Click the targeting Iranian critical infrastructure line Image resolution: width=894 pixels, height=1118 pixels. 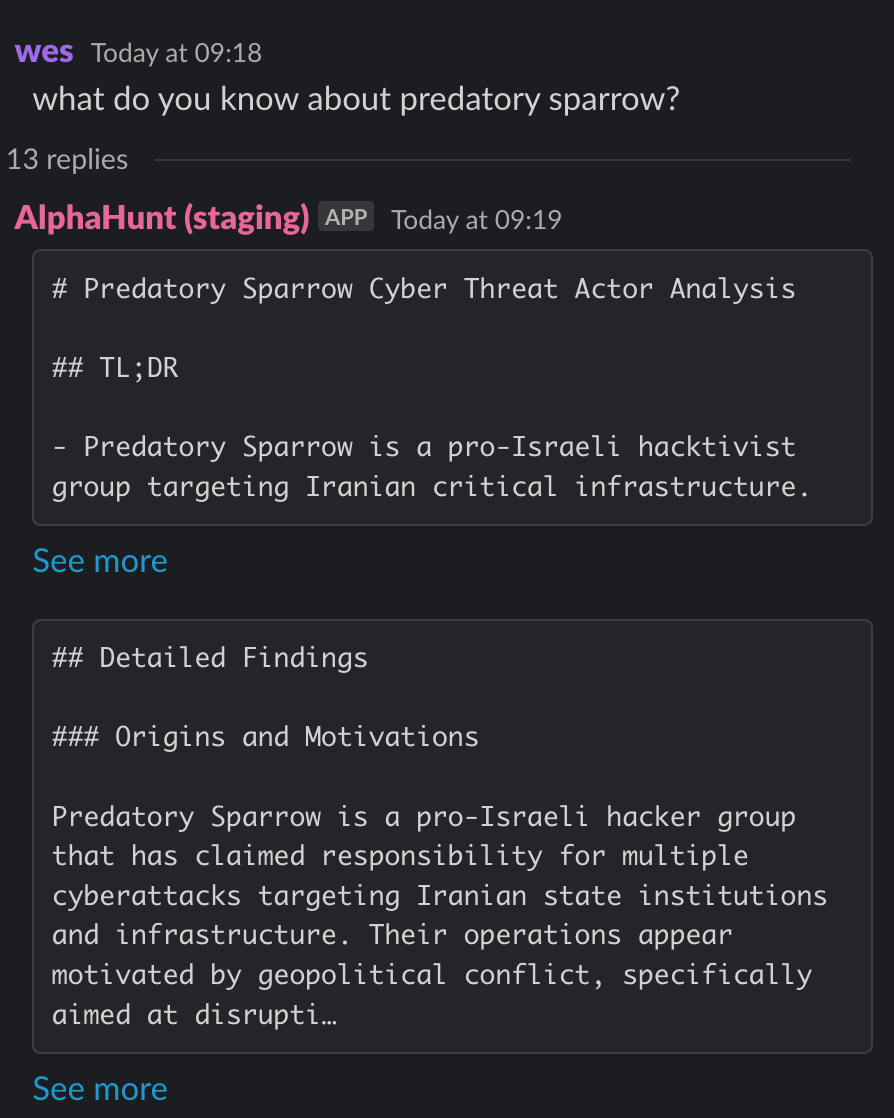(431, 487)
